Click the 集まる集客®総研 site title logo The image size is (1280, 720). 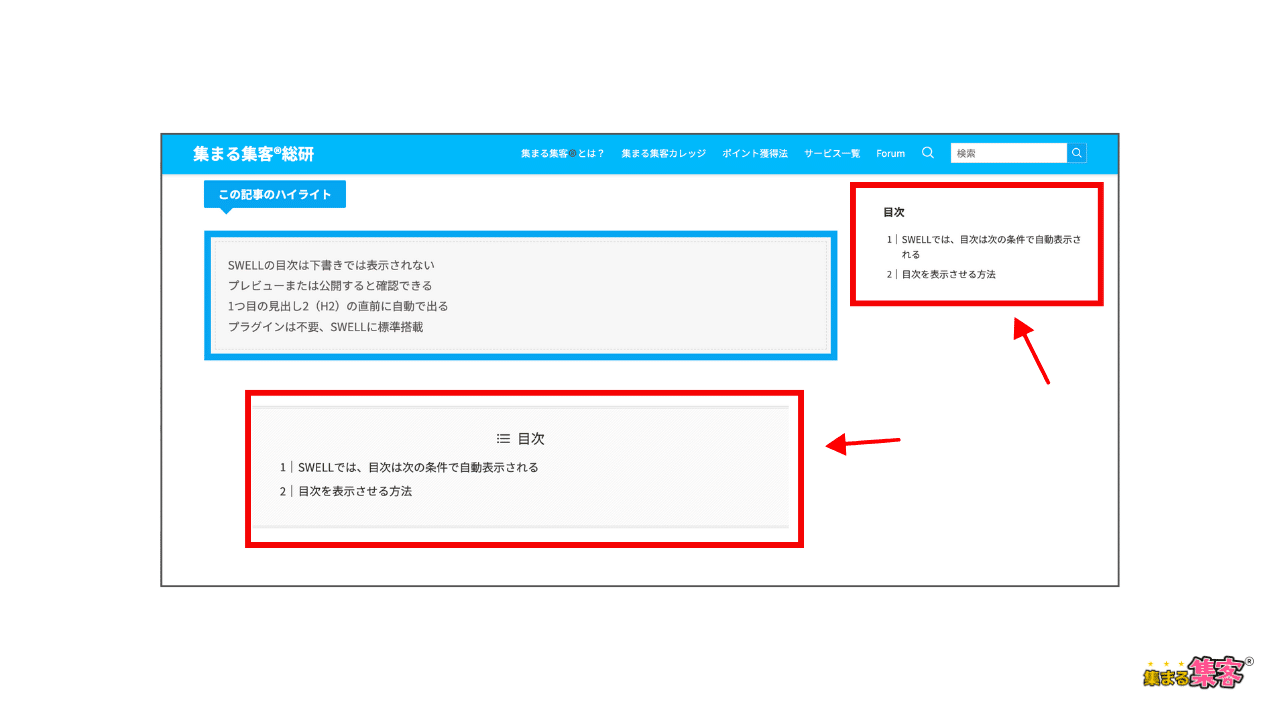tap(254, 154)
